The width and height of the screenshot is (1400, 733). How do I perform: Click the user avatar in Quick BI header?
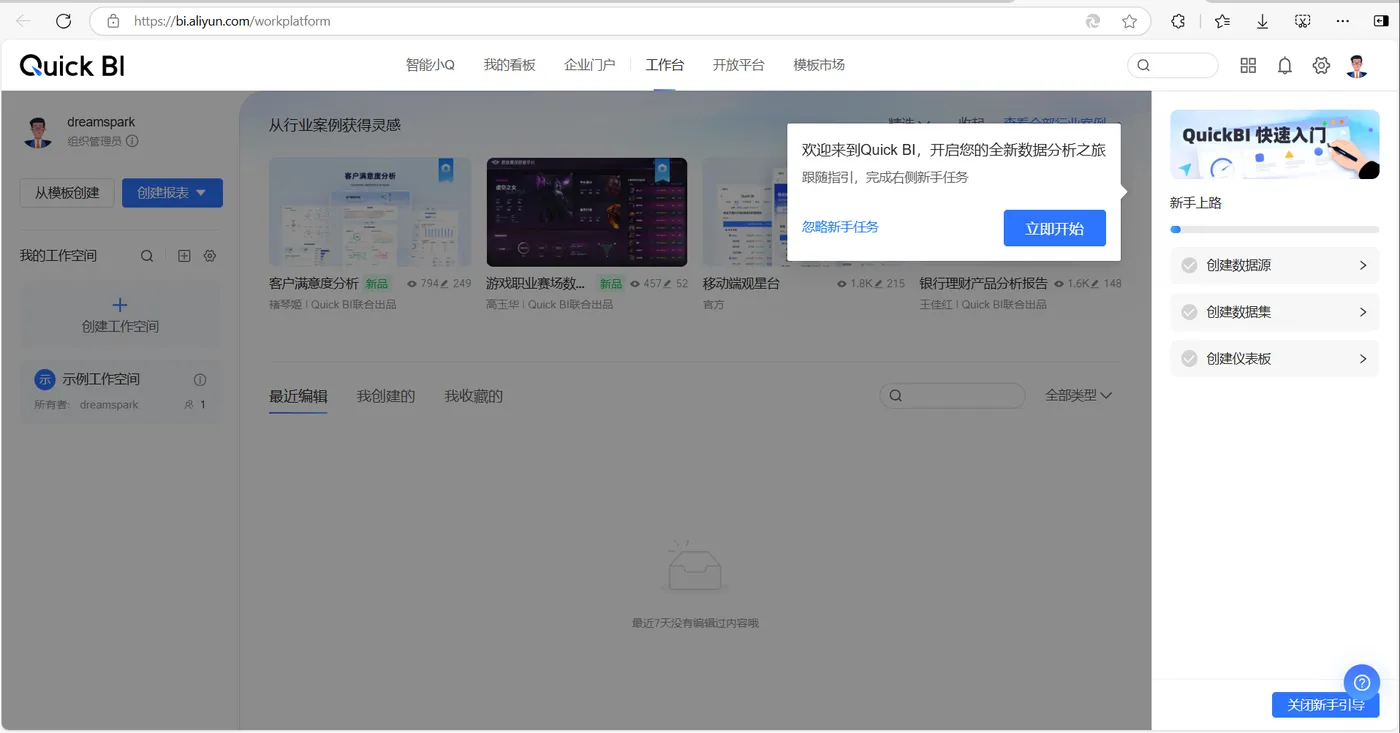[1357, 66]
